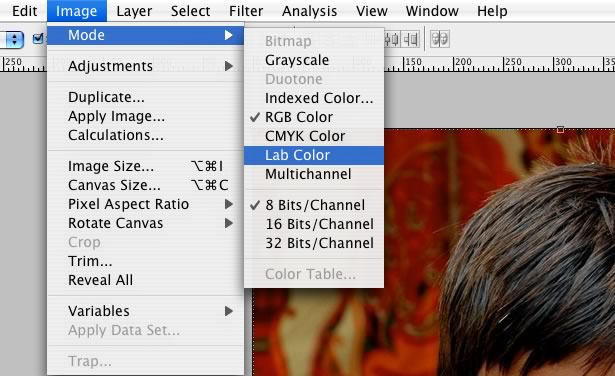The image size is (615, 376).
Task: Switch image mode to Grayscale
Action: point(314,60)
